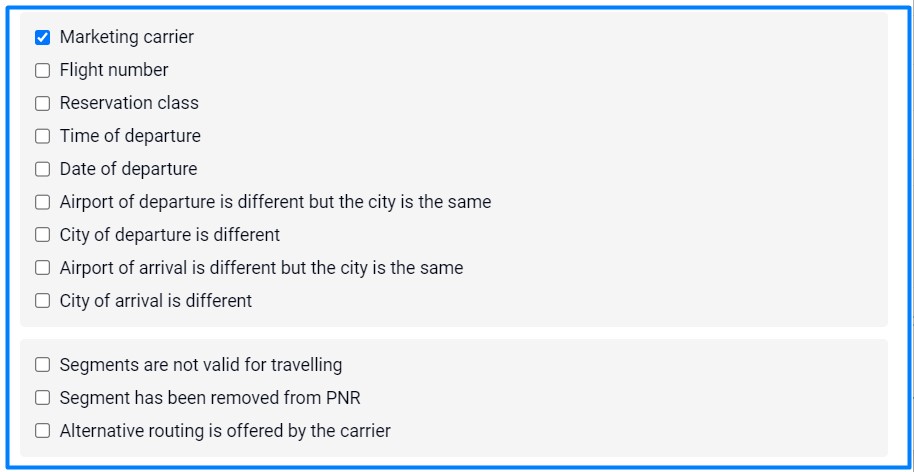Click the 'Flight number' label text
The height and width of the screenshot is (472, 914).
click(x=114, y=70)
